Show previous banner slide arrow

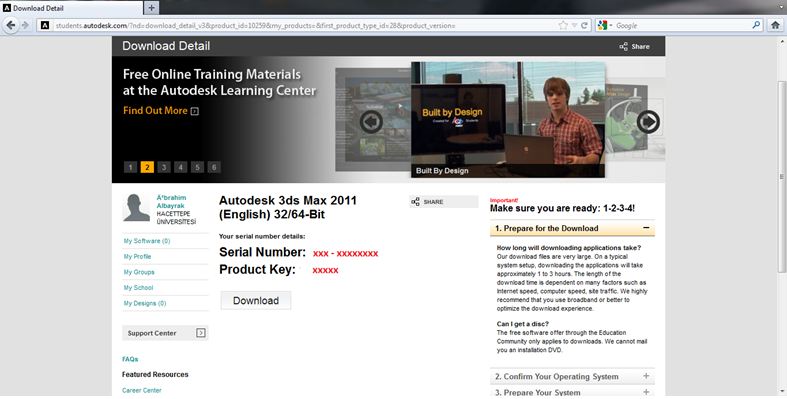371,121
